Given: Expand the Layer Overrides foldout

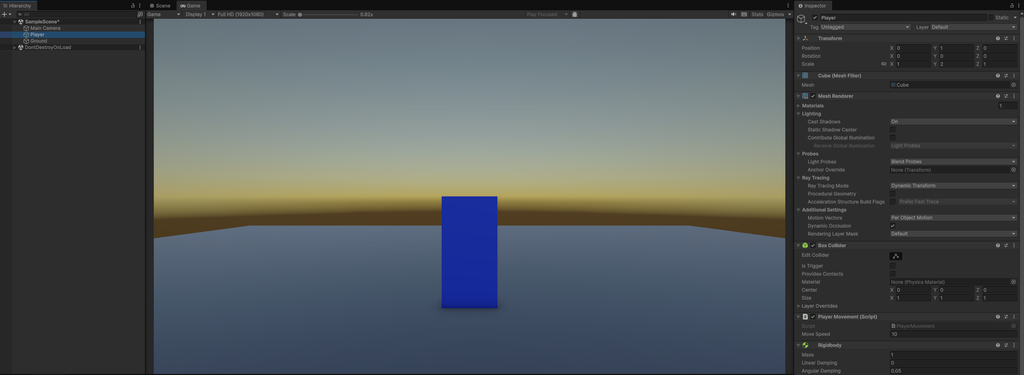Looking at the screenshot, I should coord(798,306).
